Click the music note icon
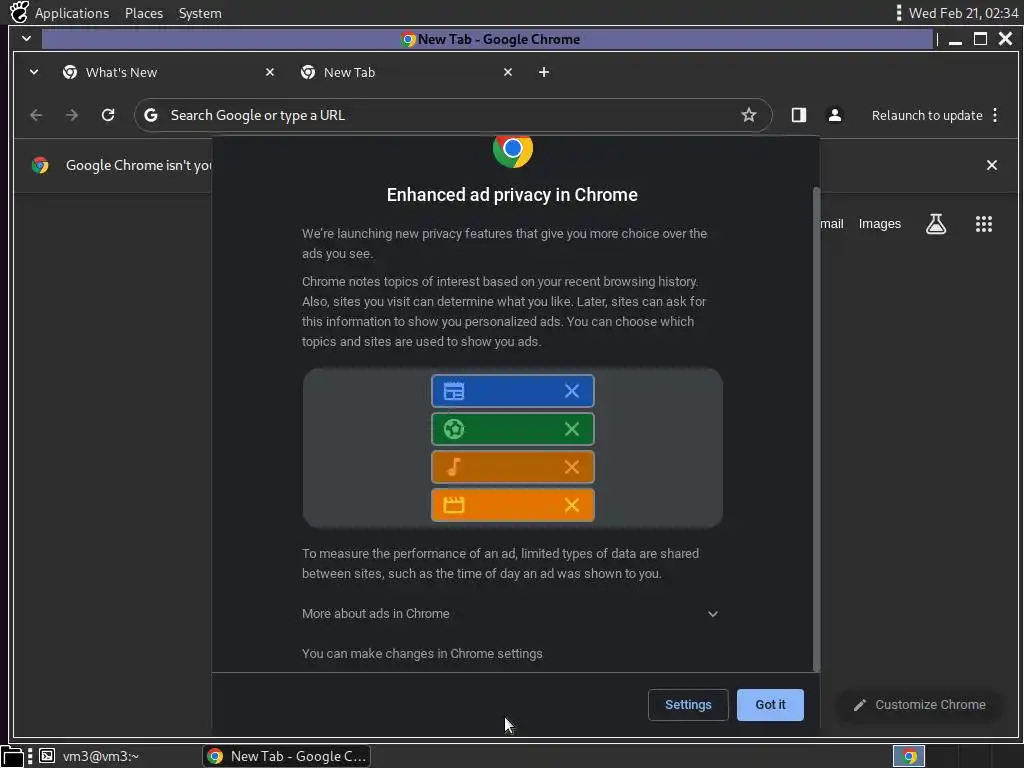Screen dimensions: 1024x768 pyautogui.click(x=454, y=467)
